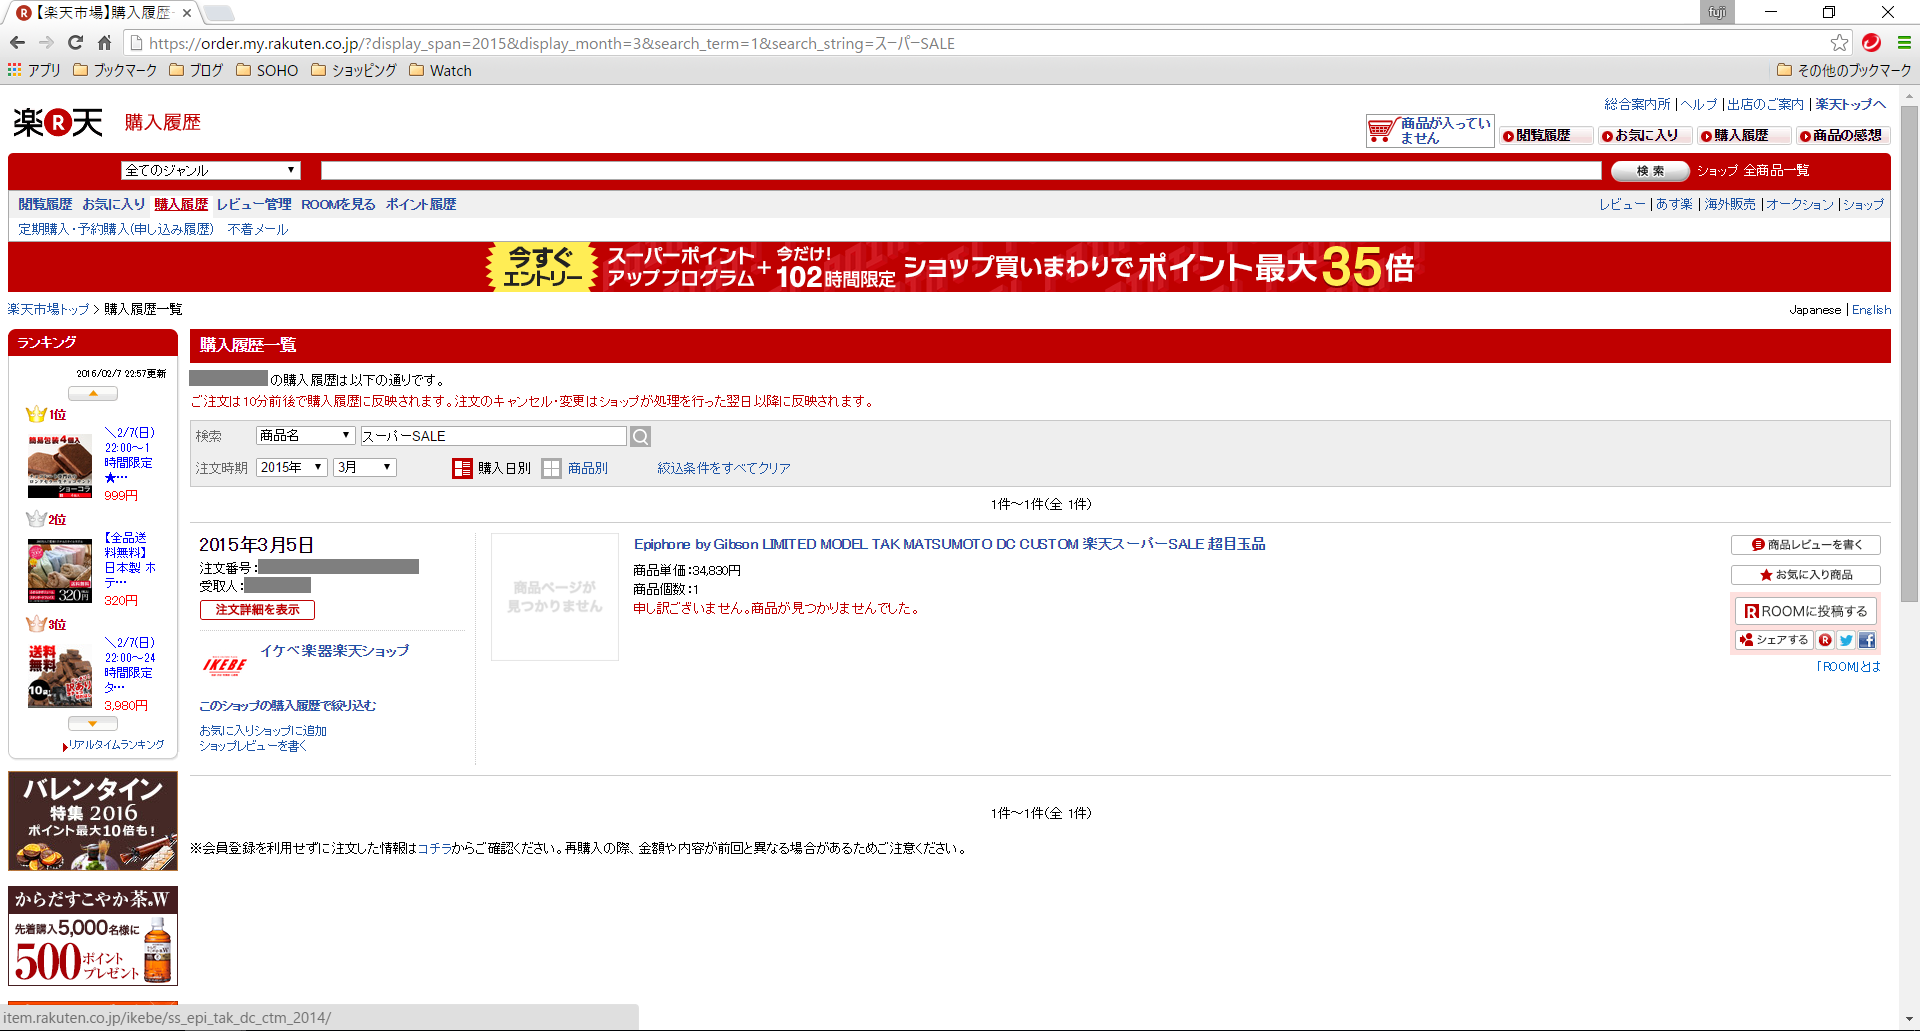
Task: Click magnifier search icon next to スーパーSALE
Action: (641, 436)
